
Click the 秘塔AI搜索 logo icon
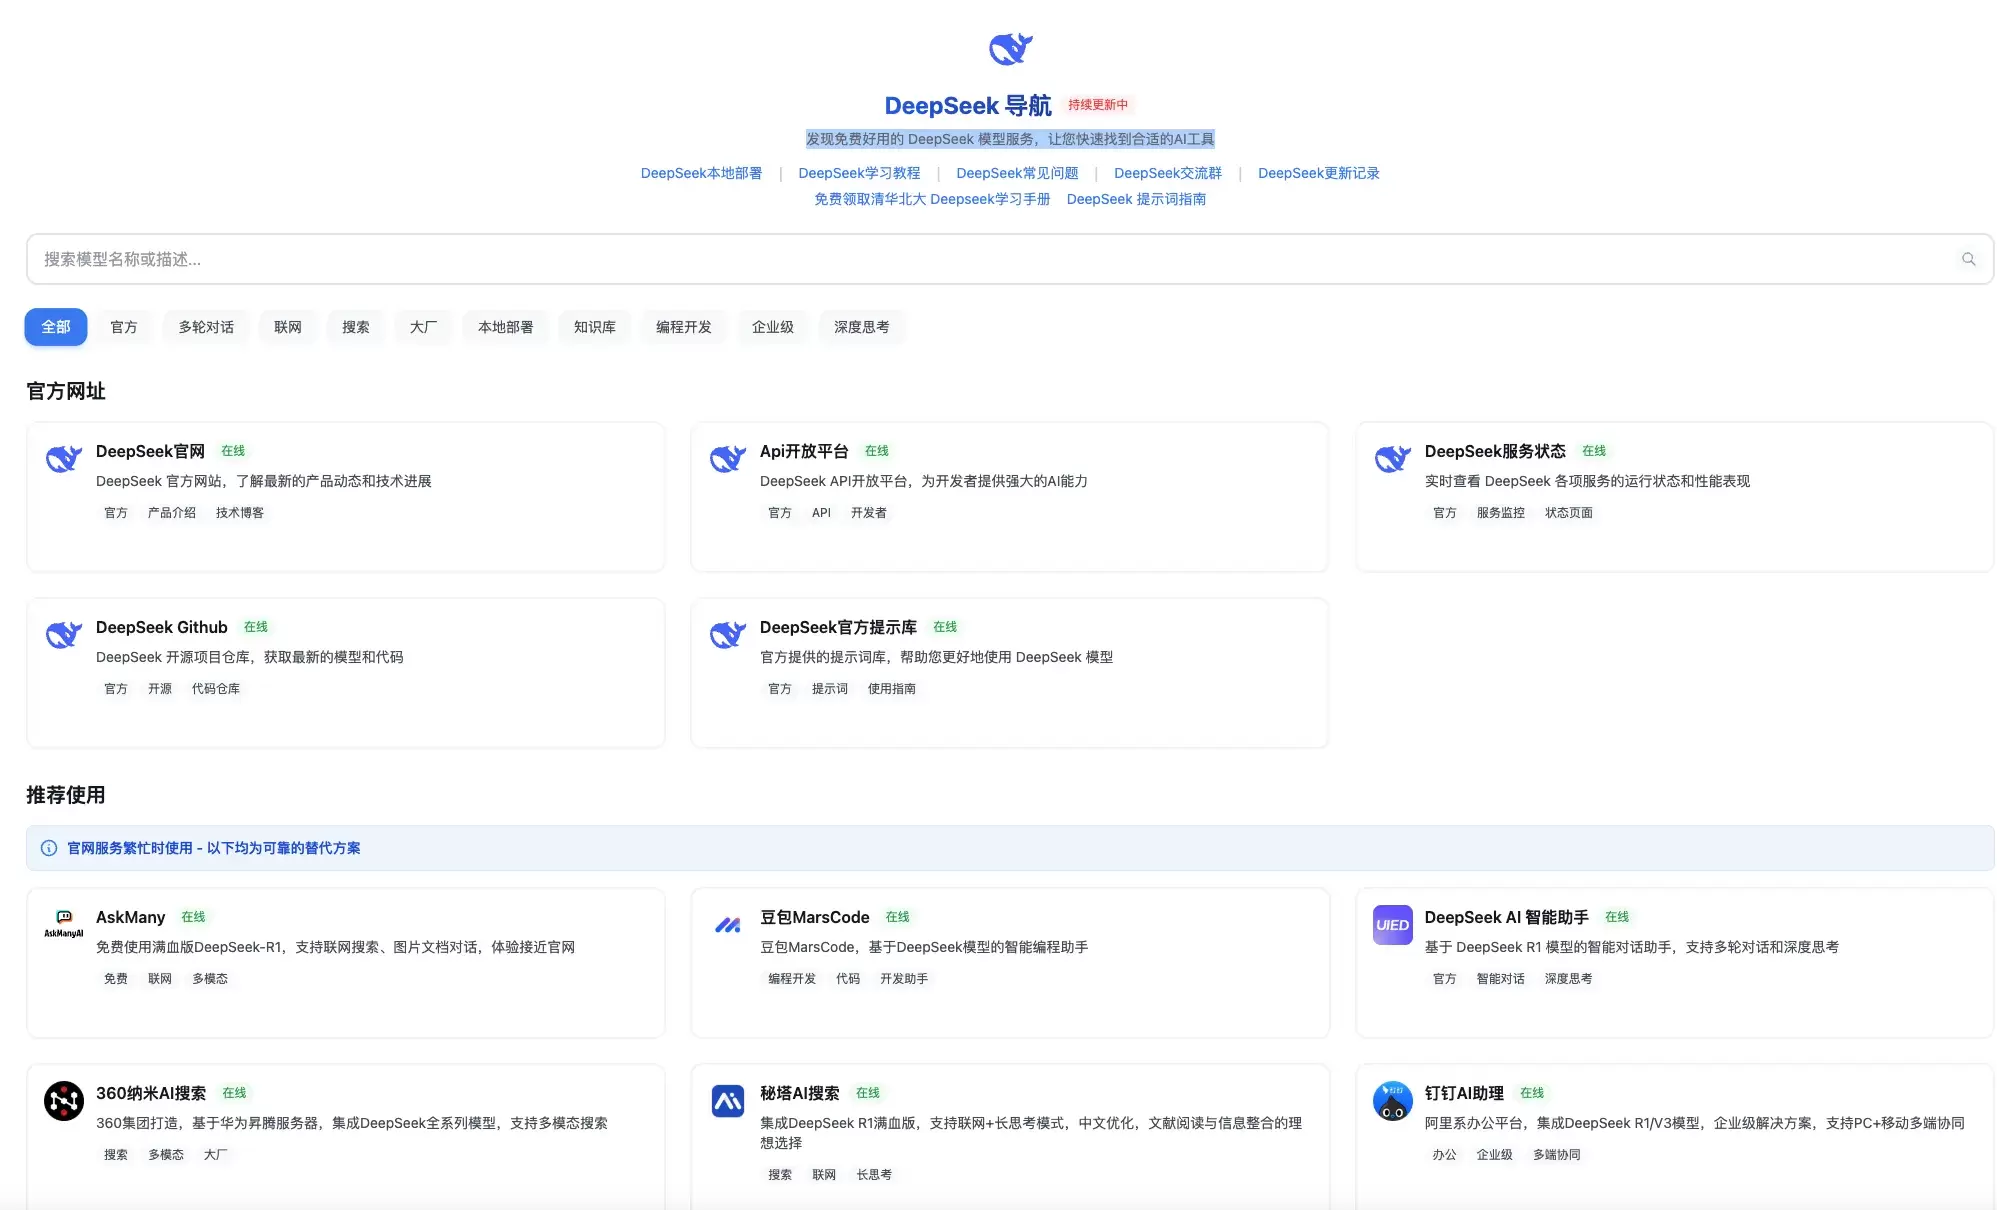pos(728,1101)
